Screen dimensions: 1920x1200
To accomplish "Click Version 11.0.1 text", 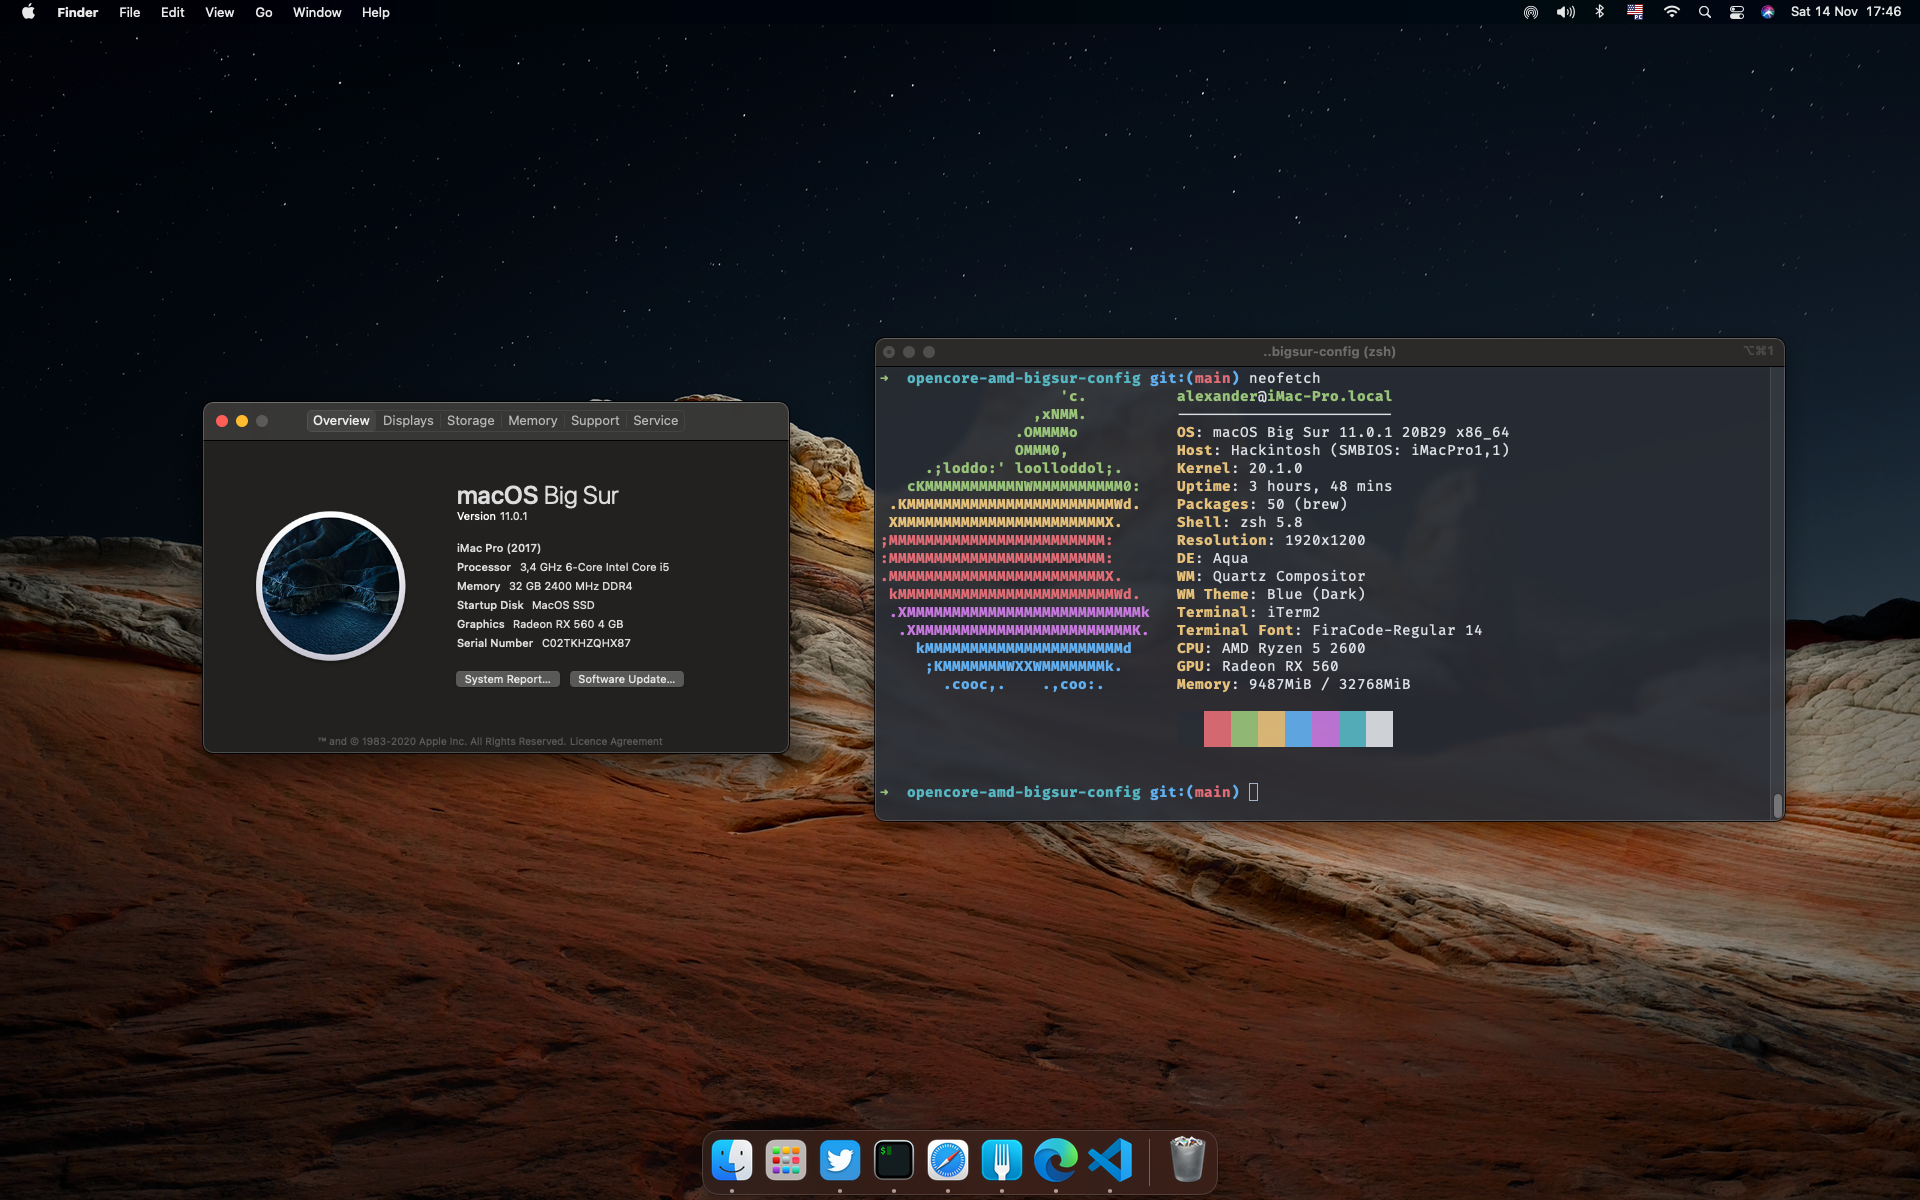I will click(x=492, y=516).
